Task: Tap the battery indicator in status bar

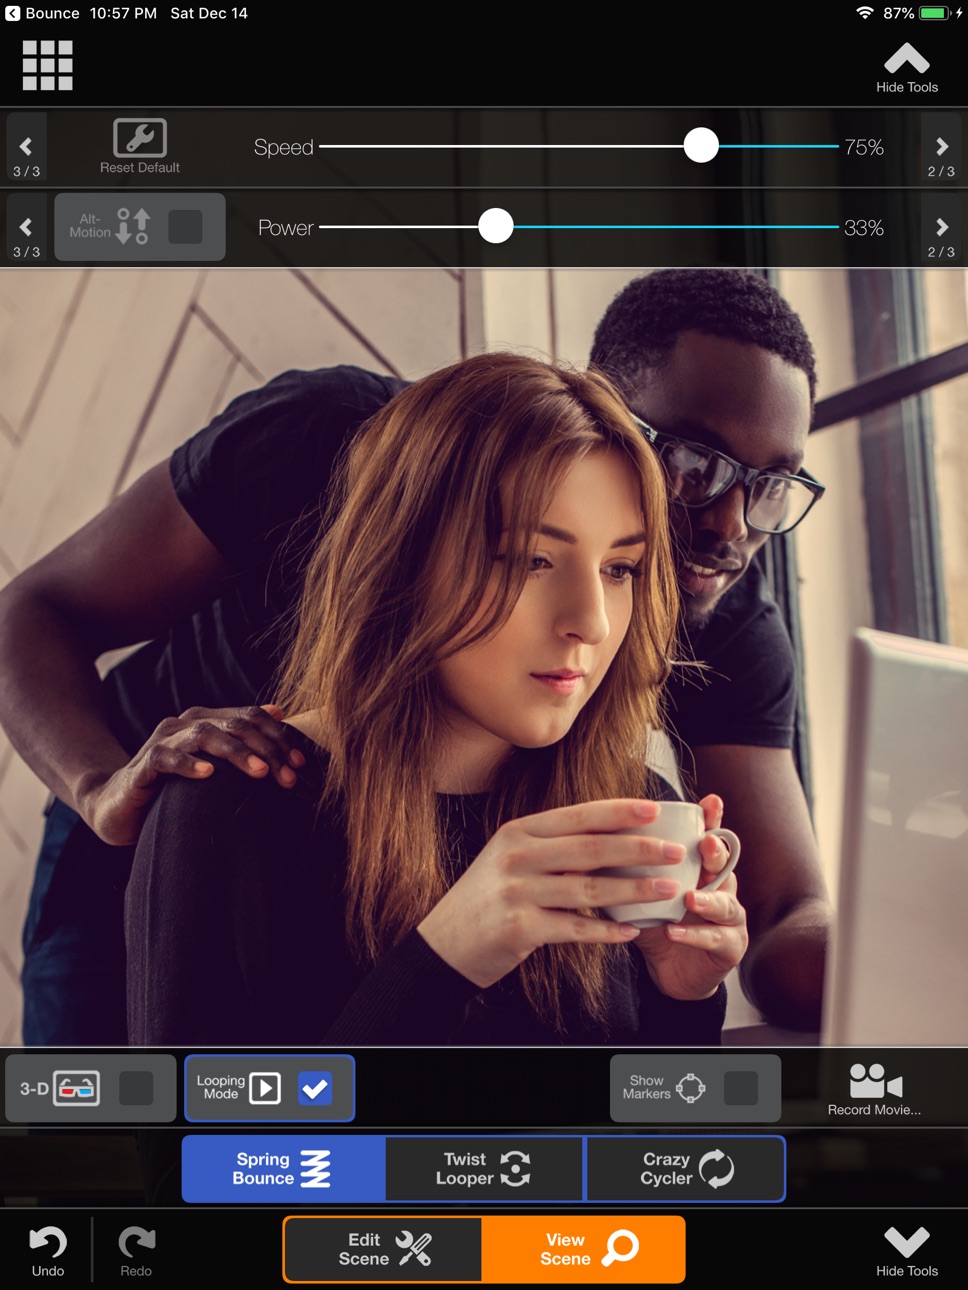Action: coord(934,13)
